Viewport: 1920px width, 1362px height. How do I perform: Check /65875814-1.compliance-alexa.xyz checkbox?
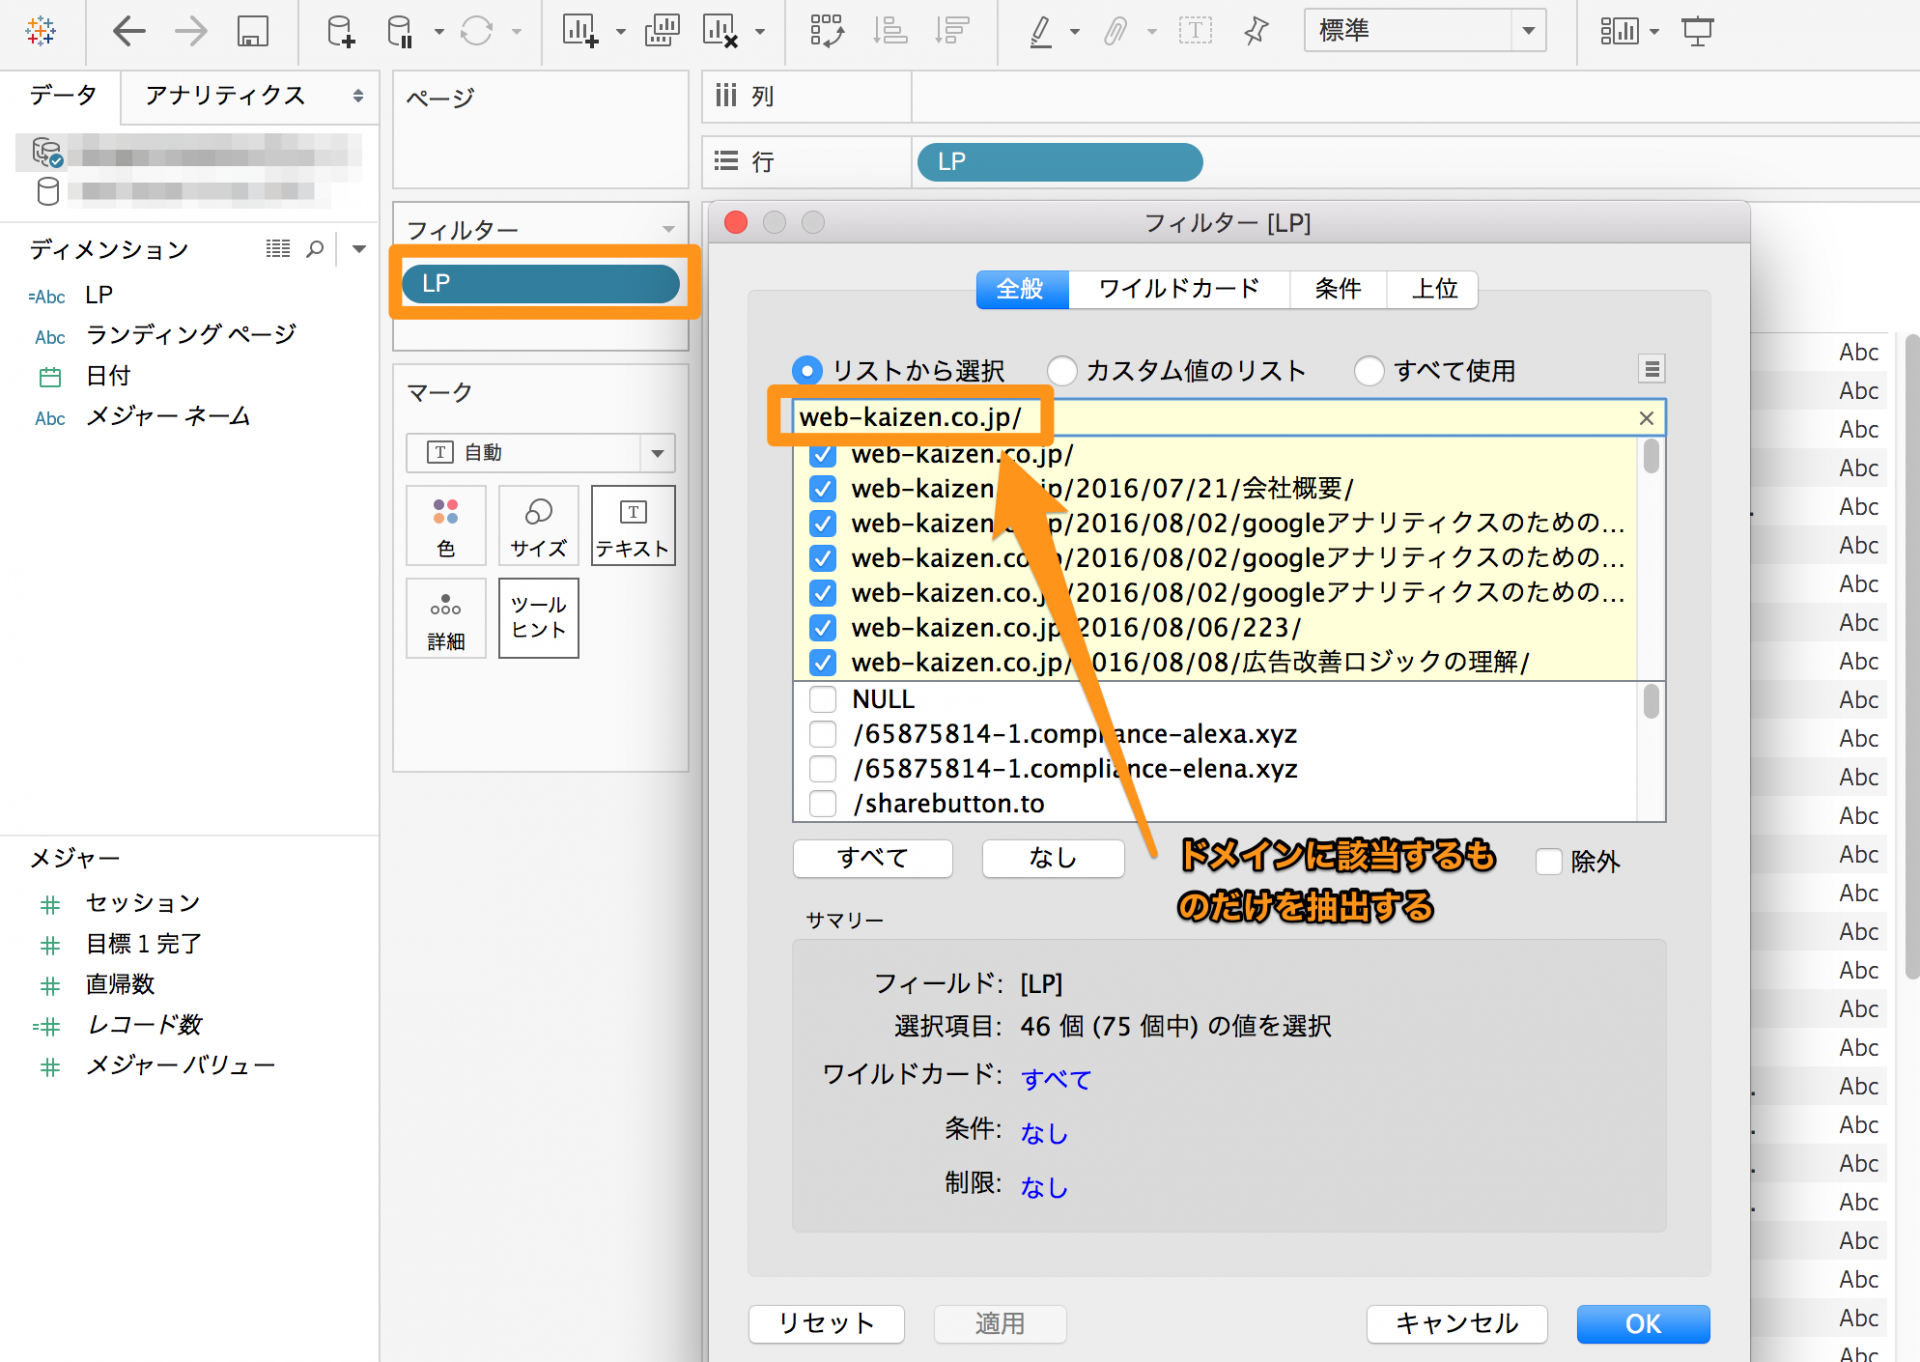click(823, 735)
